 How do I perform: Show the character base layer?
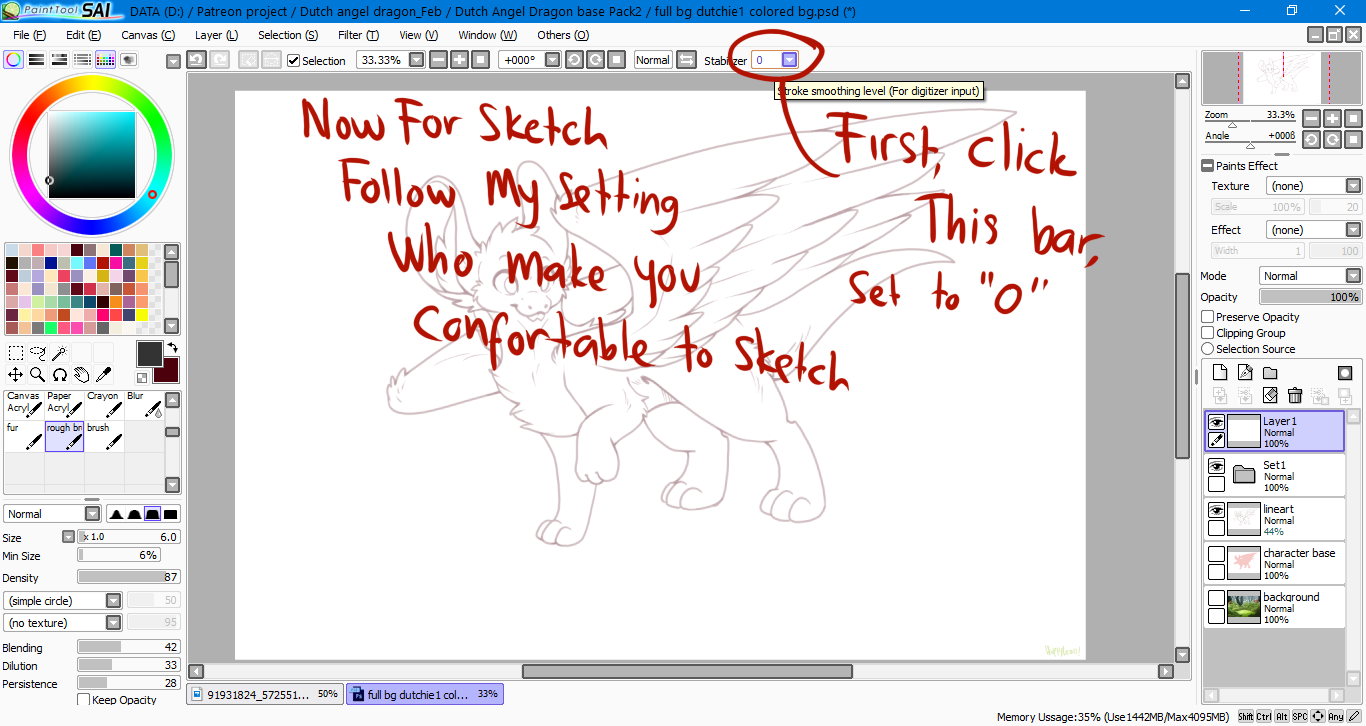point(1216,554)
